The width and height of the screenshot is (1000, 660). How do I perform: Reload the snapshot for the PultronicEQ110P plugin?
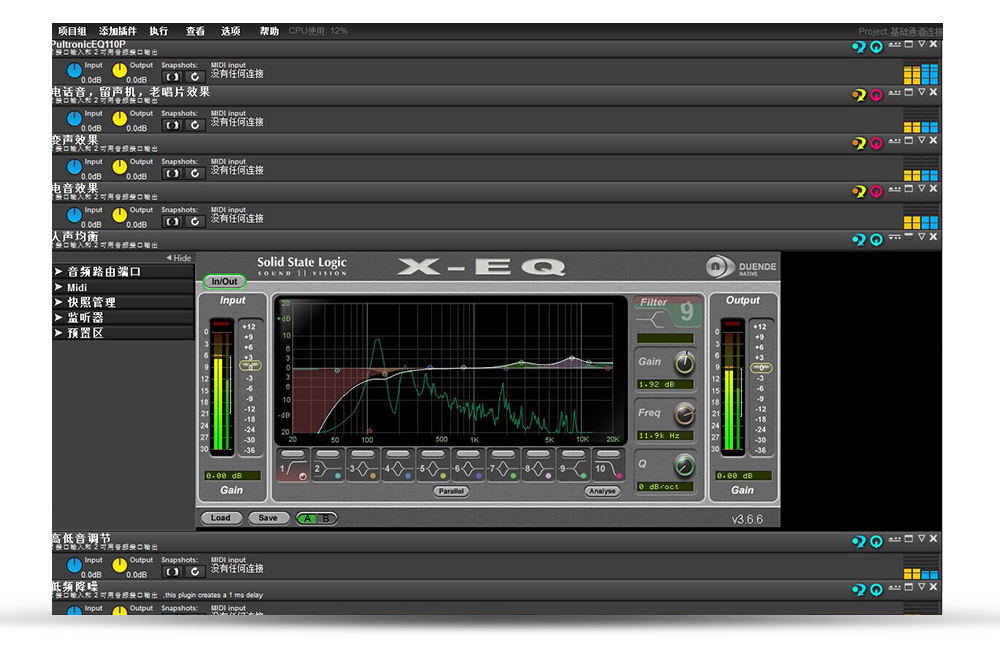[x=195, y=77]
